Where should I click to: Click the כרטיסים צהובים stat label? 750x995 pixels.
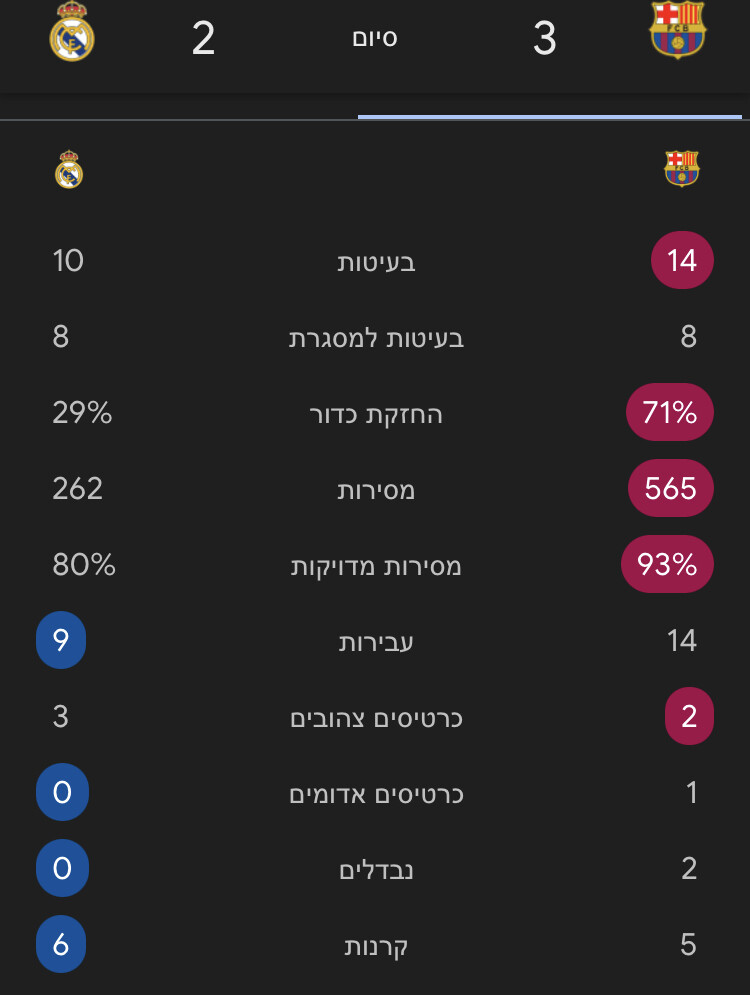click(376, 718)
